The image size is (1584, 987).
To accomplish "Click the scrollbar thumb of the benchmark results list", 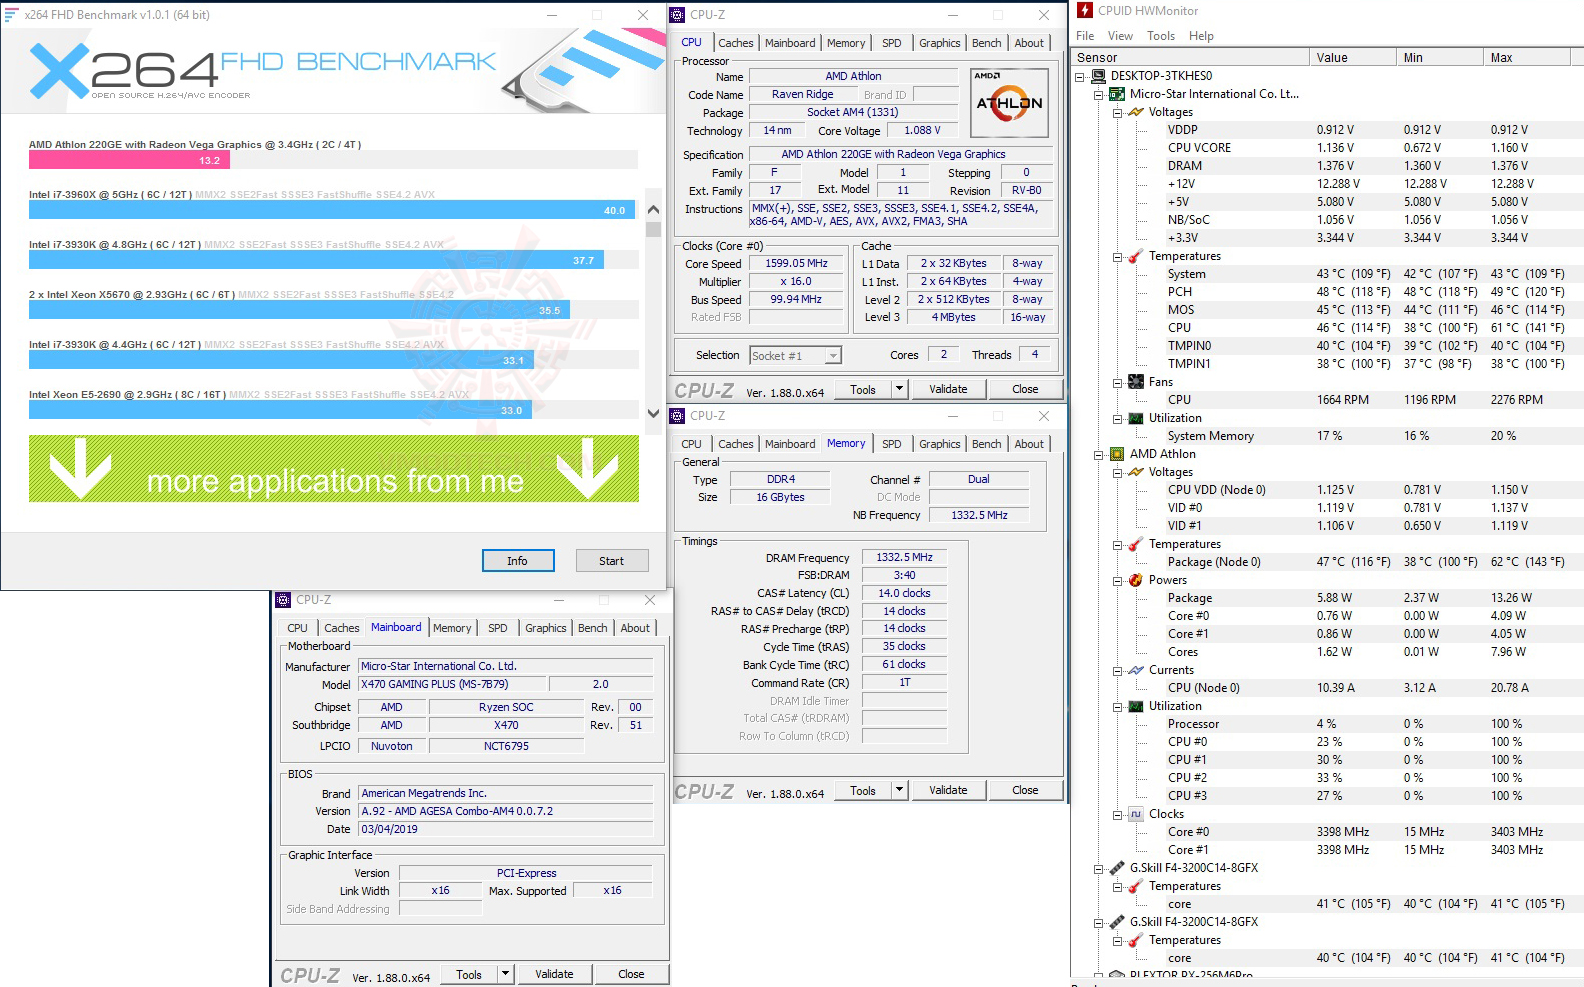I will [x=654, y=229].
